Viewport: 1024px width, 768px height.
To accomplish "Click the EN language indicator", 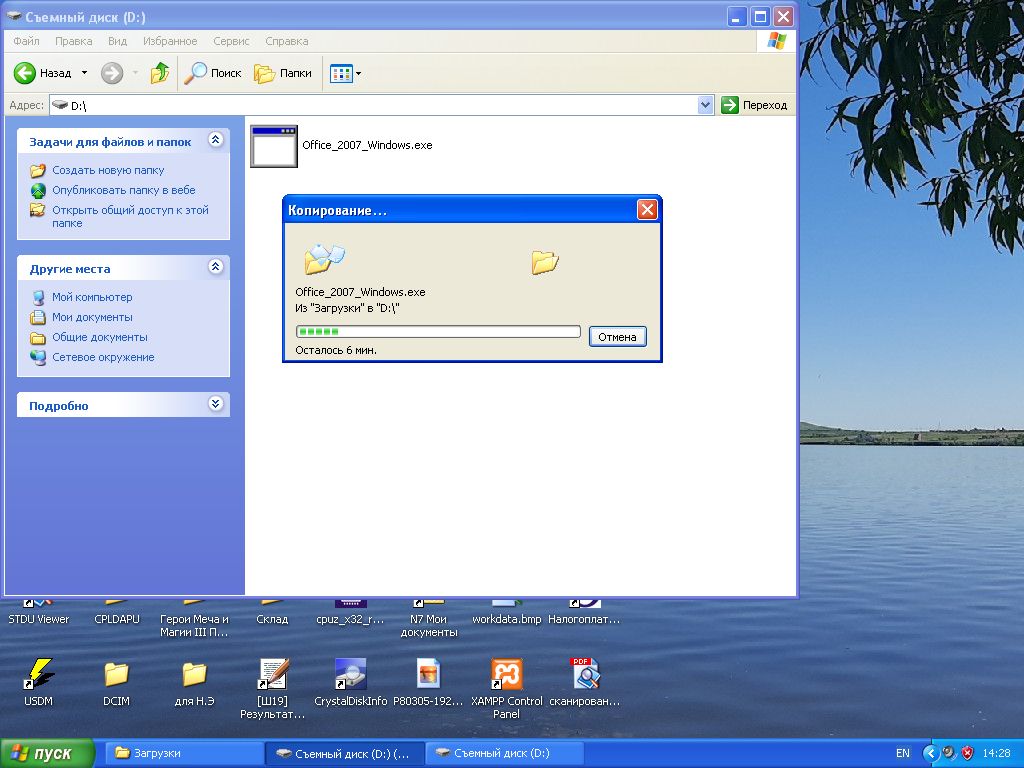I will pyautogui.click(x=903, y=753).
